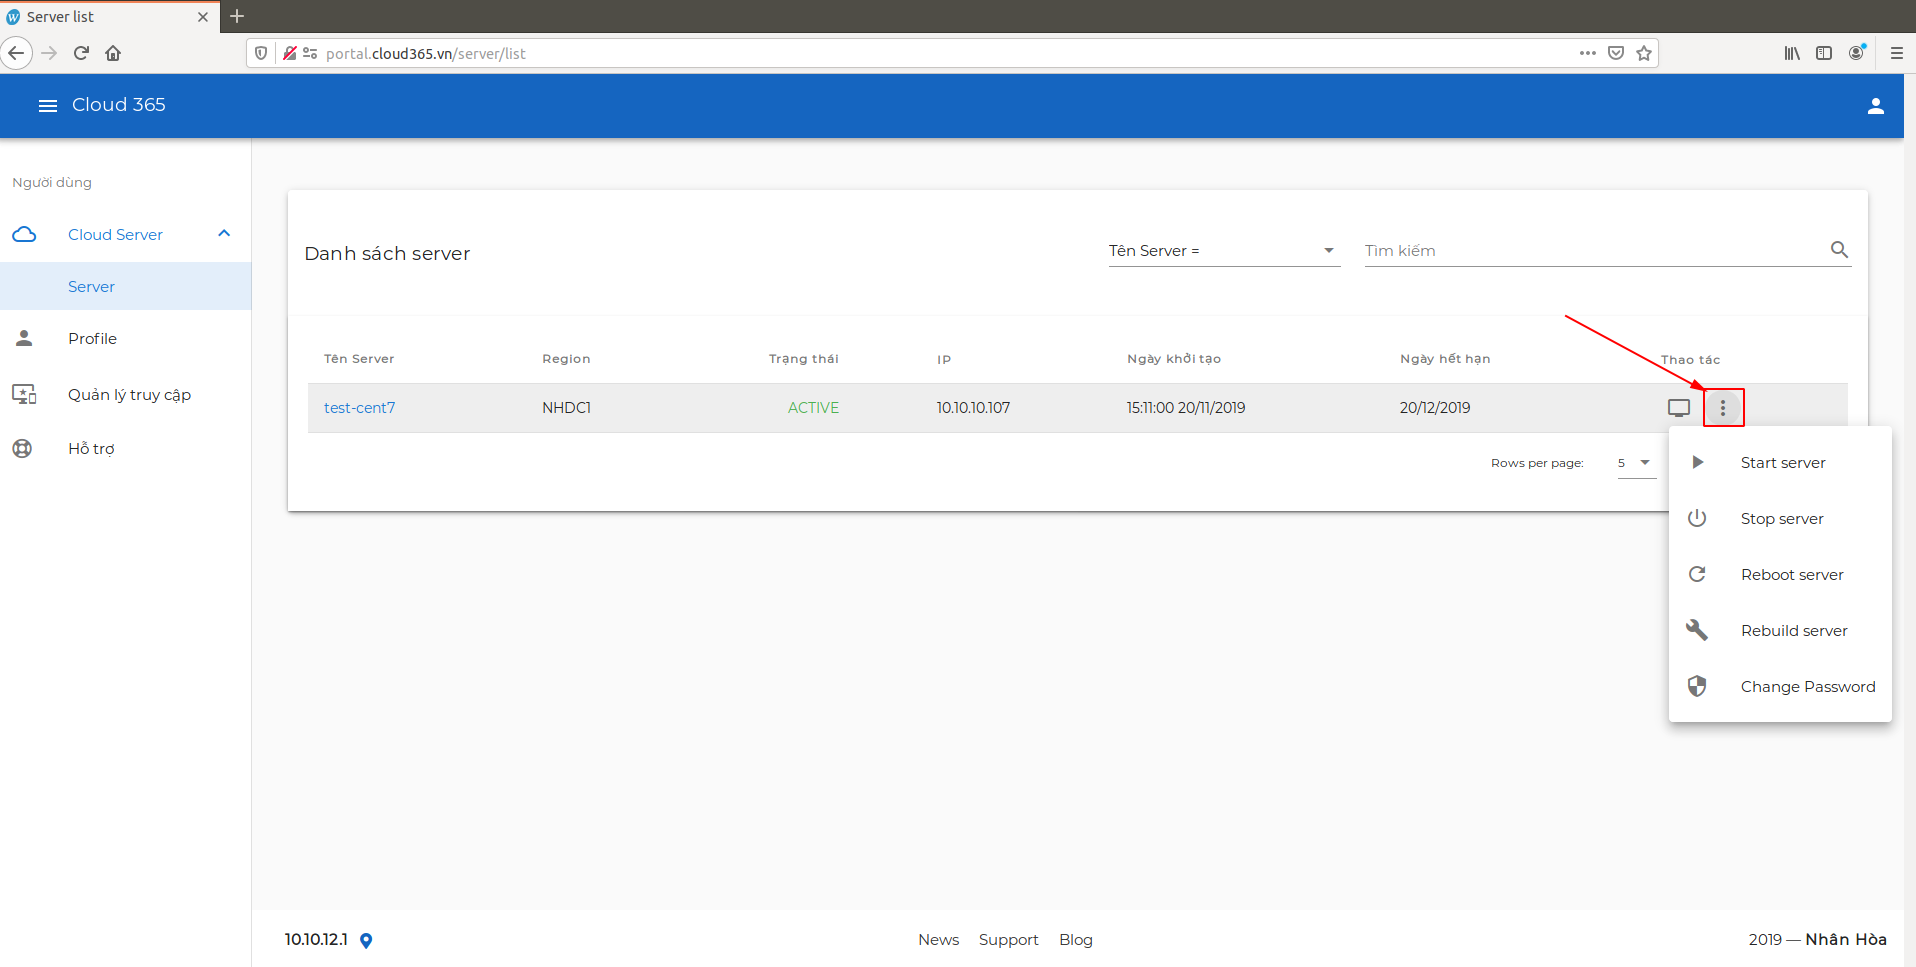The width and height of the screenshot is (1916, 967).
Task: Click the tracking protection shield icon
Action: pos(261,53)
